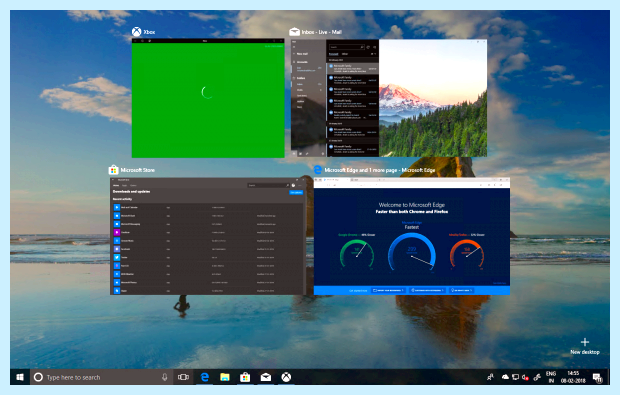Close Task View via its taskbar icon
Image resolution: width=620 pixels, height=395 pixels.
pos(183,377)
